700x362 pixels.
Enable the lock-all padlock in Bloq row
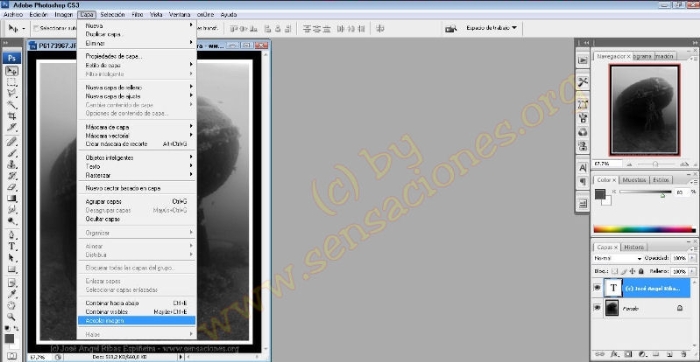click(641, 271)
